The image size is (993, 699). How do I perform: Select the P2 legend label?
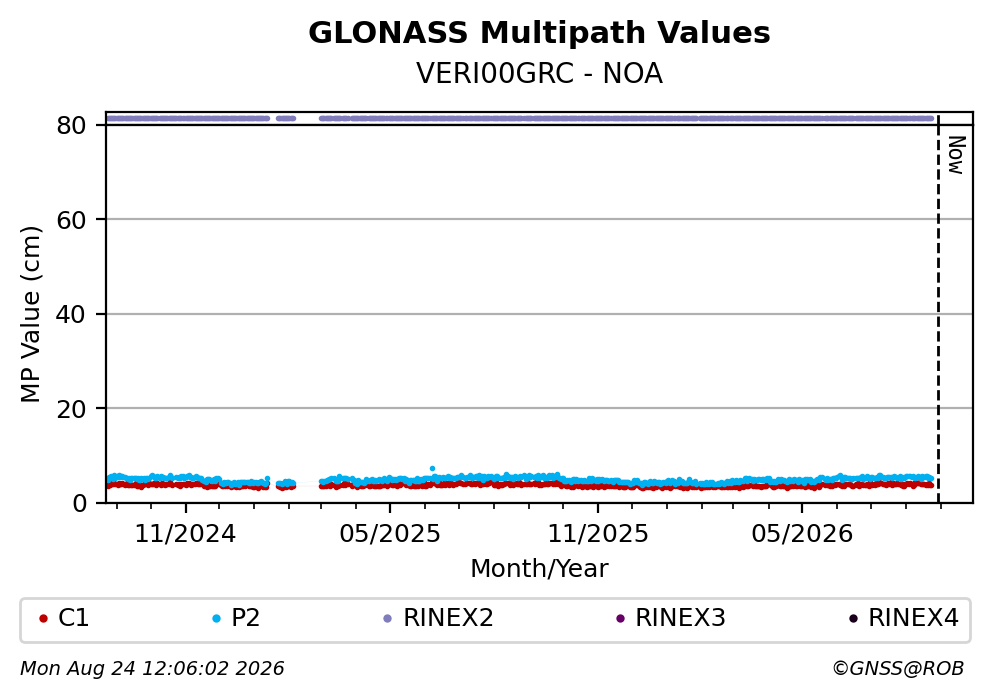[246, 618]
